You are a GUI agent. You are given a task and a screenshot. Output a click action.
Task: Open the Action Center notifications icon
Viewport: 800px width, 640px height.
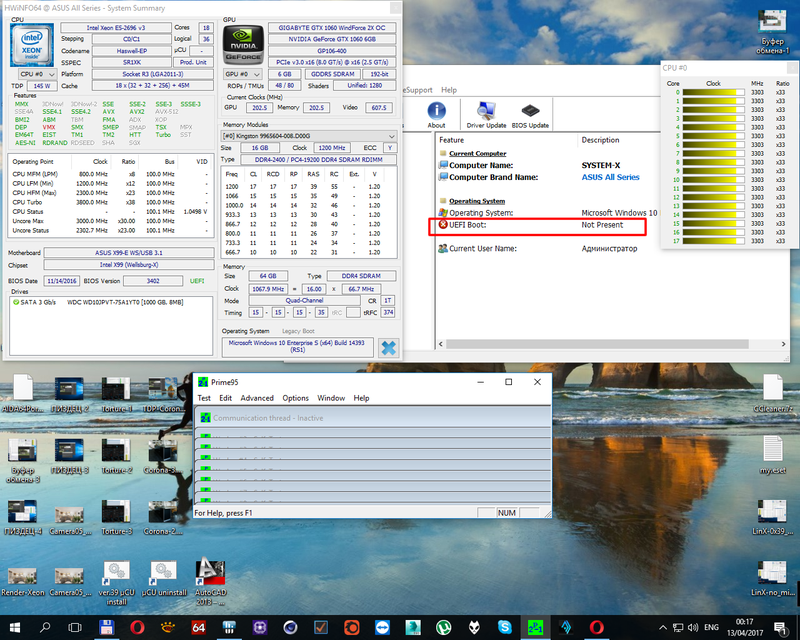point(781,627)
